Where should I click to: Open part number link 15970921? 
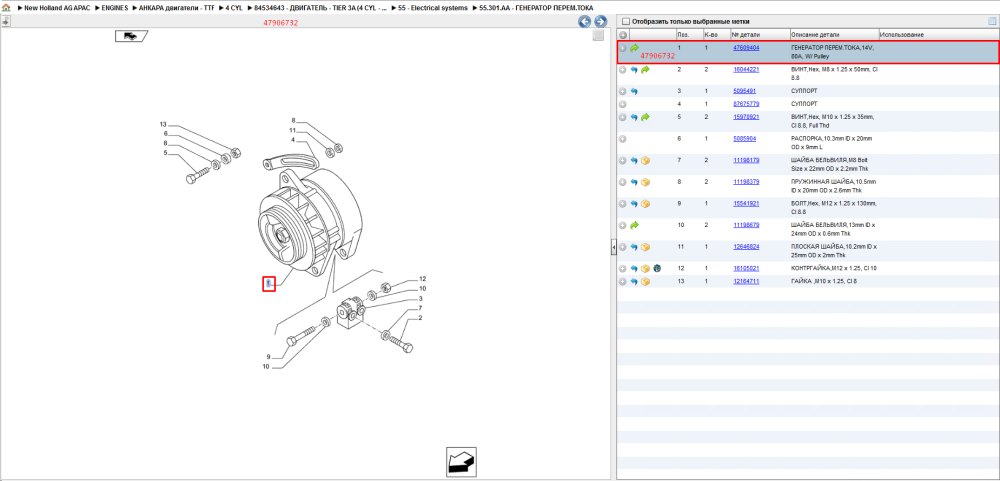click(746, 117)
